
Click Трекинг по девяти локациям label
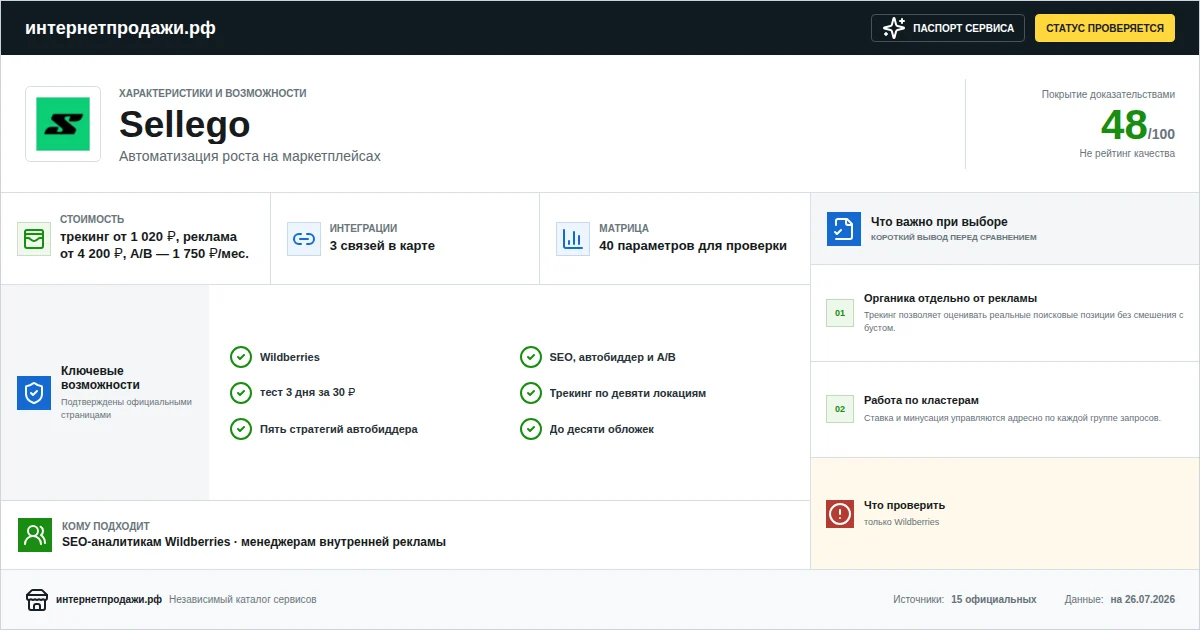pos(628,393)
